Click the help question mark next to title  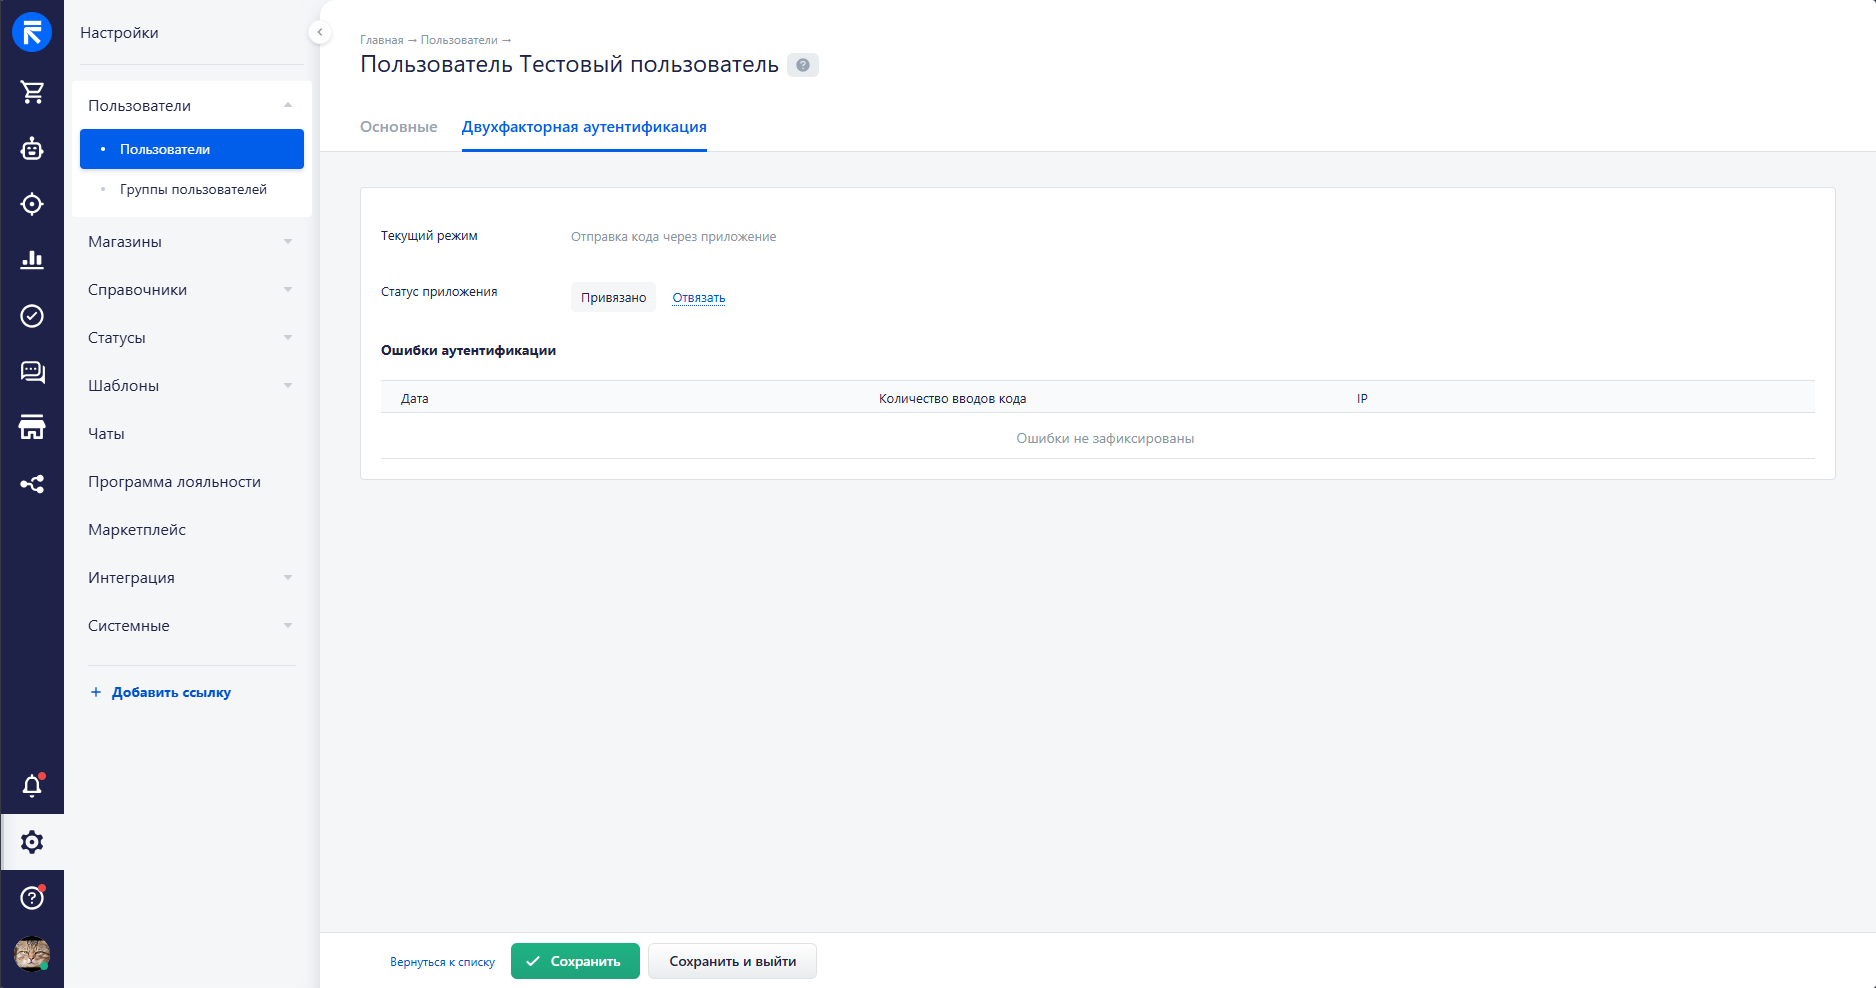[802, 65]
